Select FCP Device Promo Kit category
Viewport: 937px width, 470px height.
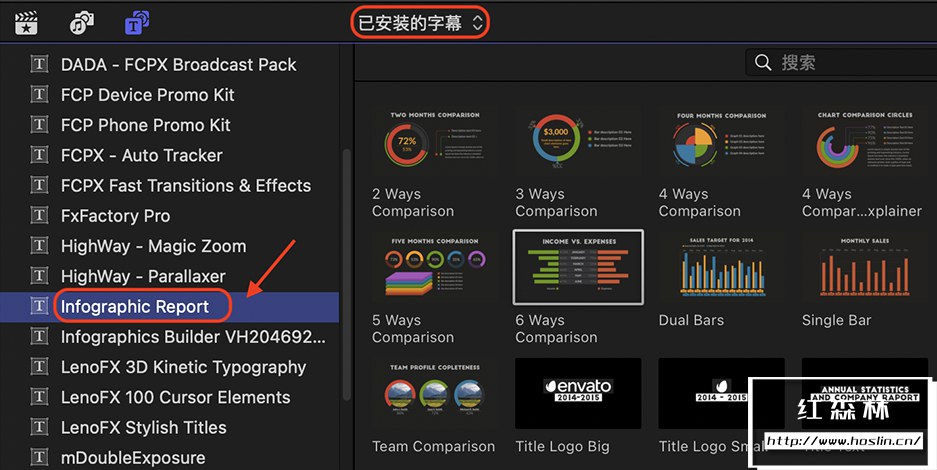(x=148, y=95)
